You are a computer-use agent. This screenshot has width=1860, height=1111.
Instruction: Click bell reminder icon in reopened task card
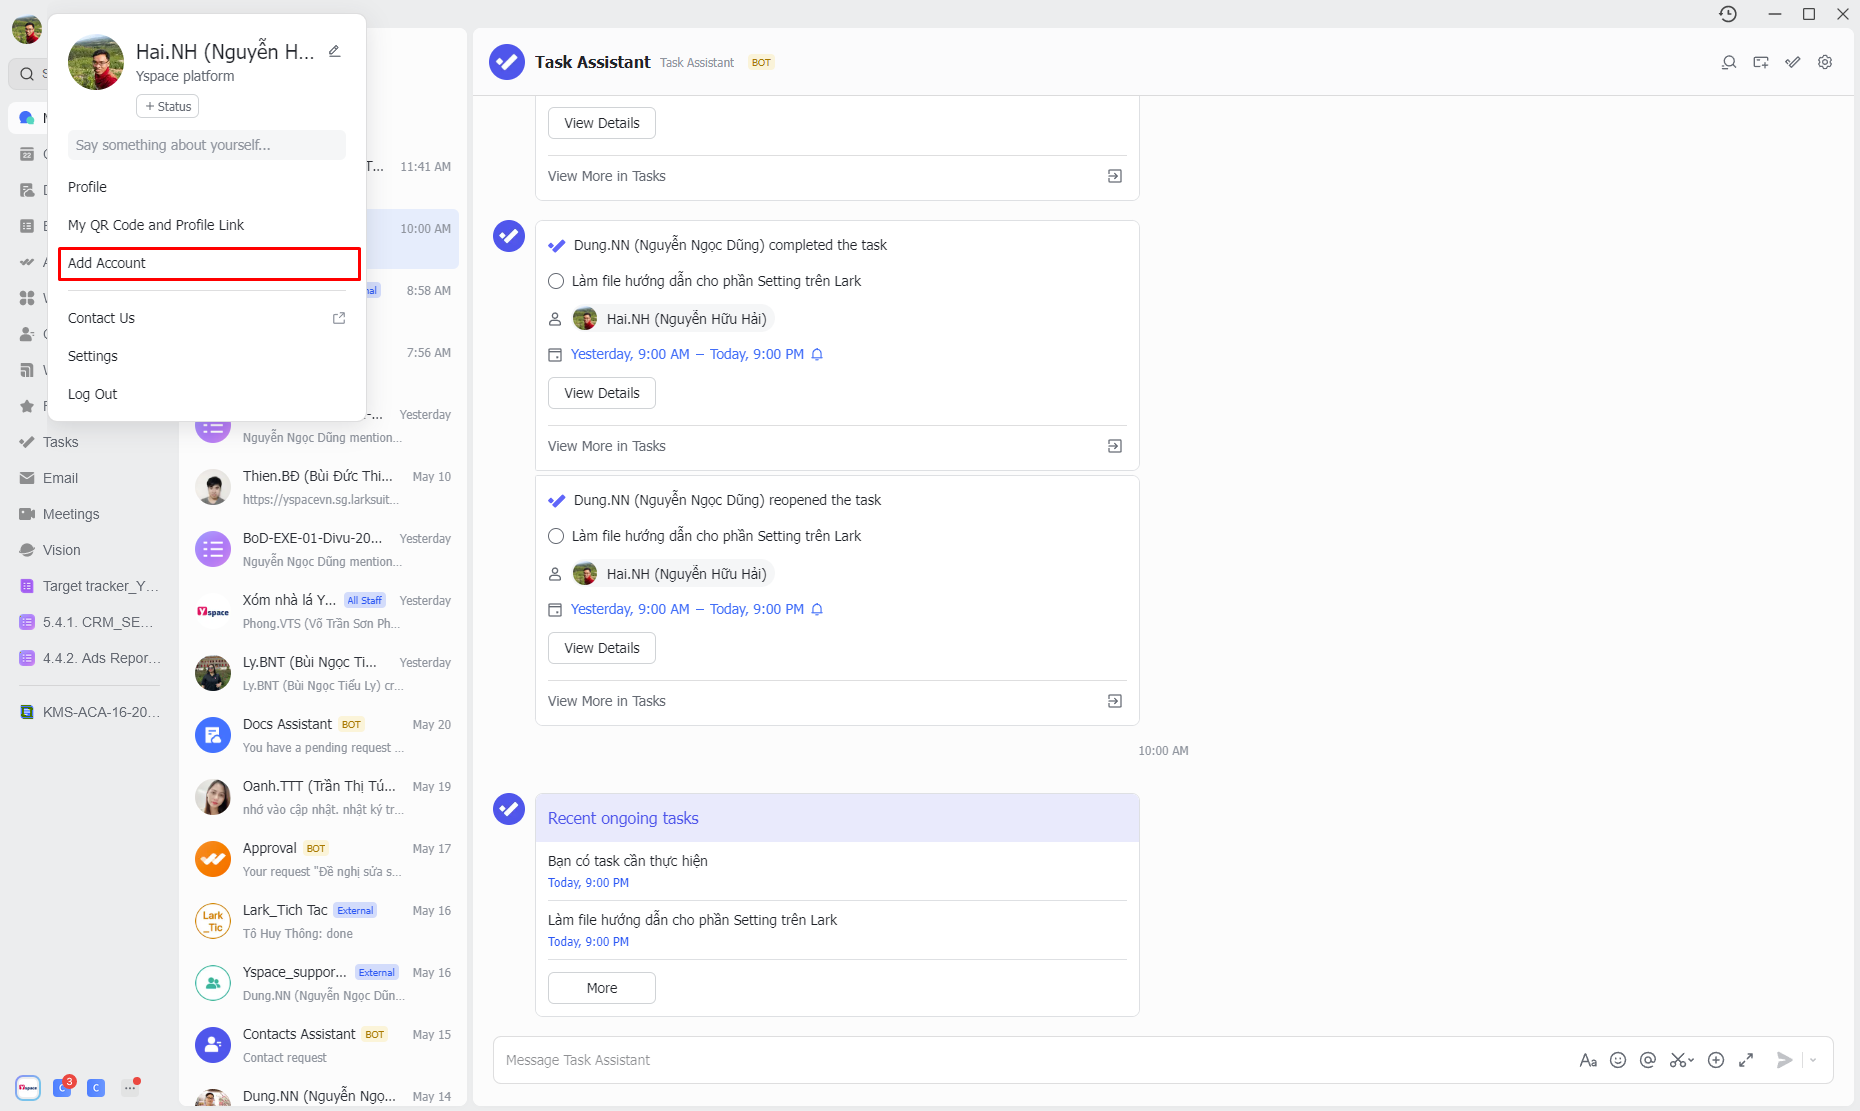point(817,609)
